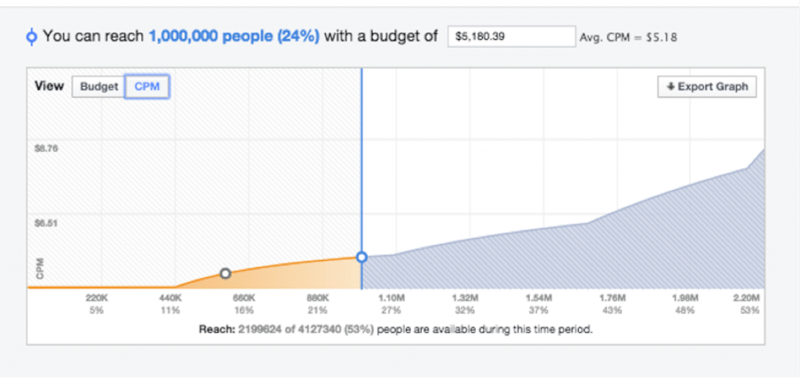Select the gray circle handle on orange curve
This screenshot has width=800, height=378.
click(x=225, y=274)
